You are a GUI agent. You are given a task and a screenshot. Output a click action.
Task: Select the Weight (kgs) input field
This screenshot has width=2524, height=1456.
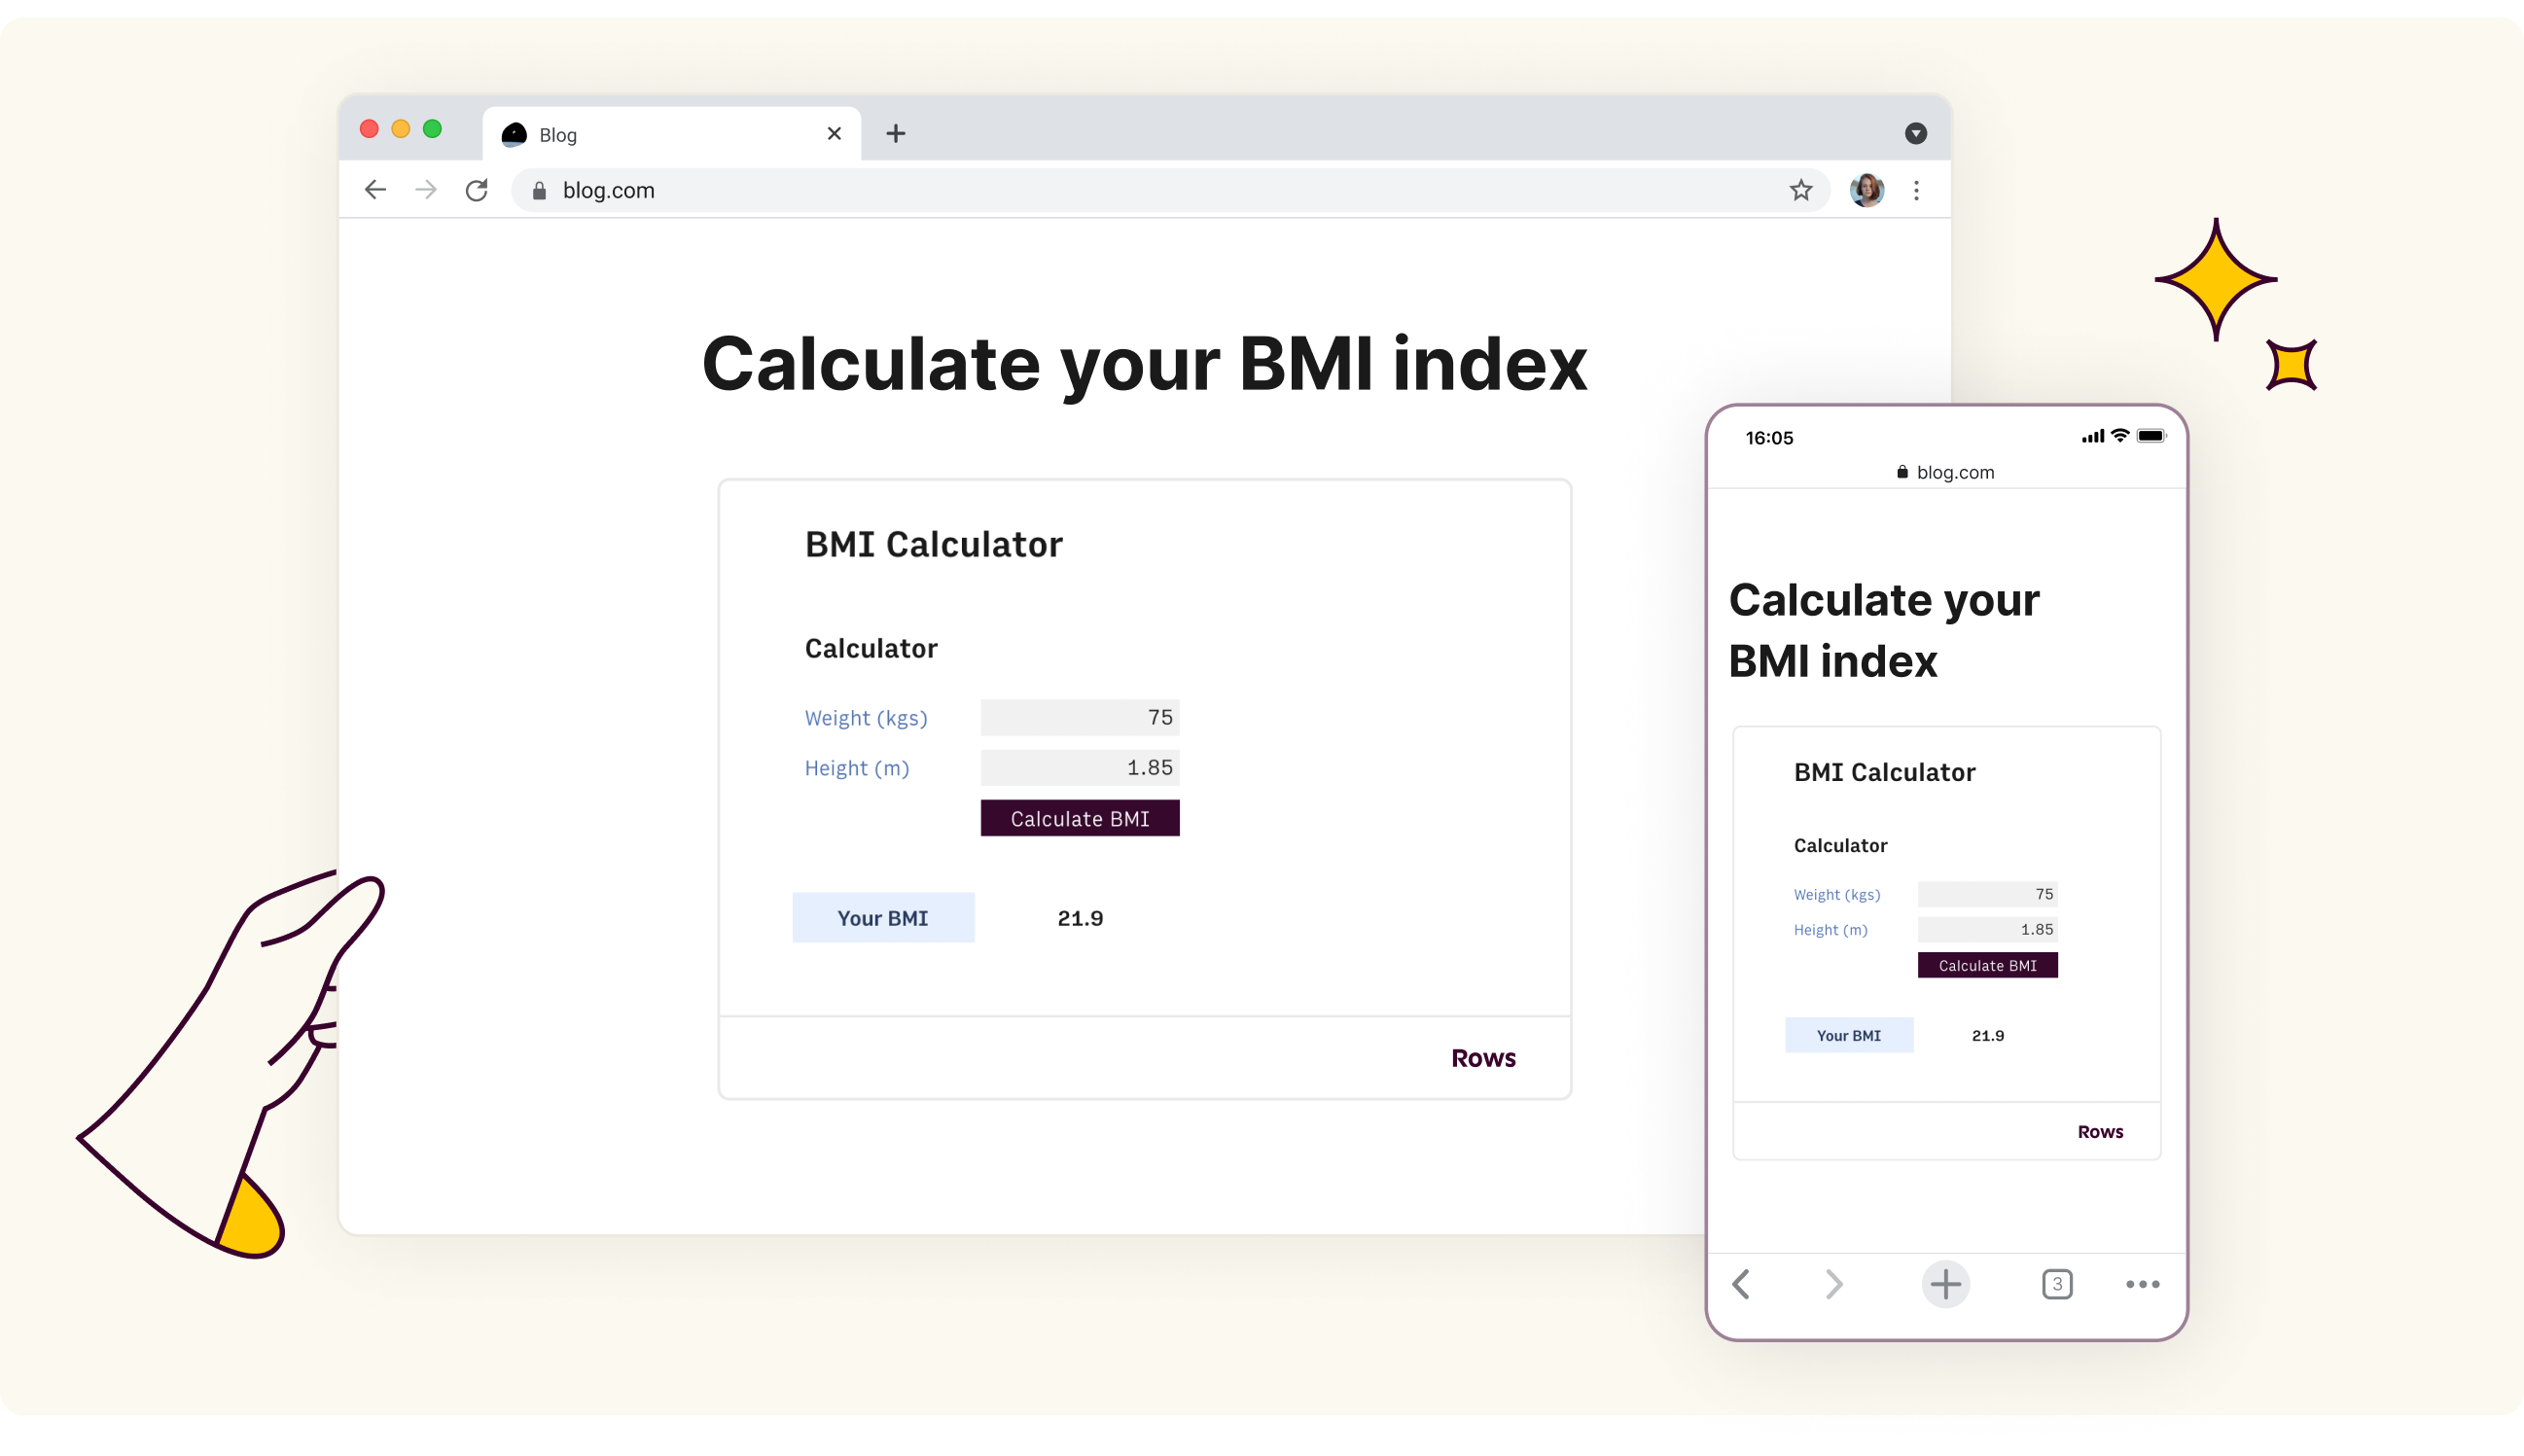coord(1080,716)
